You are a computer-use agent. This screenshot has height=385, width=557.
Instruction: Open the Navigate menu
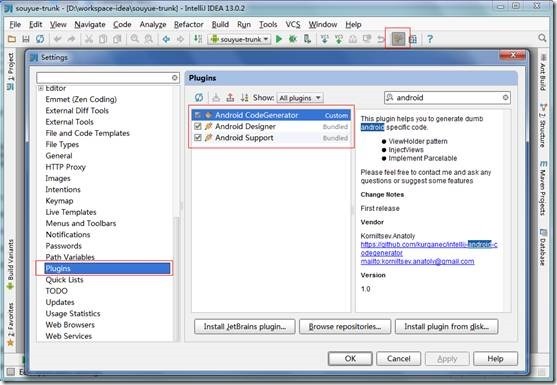click(x=90, y=24)
